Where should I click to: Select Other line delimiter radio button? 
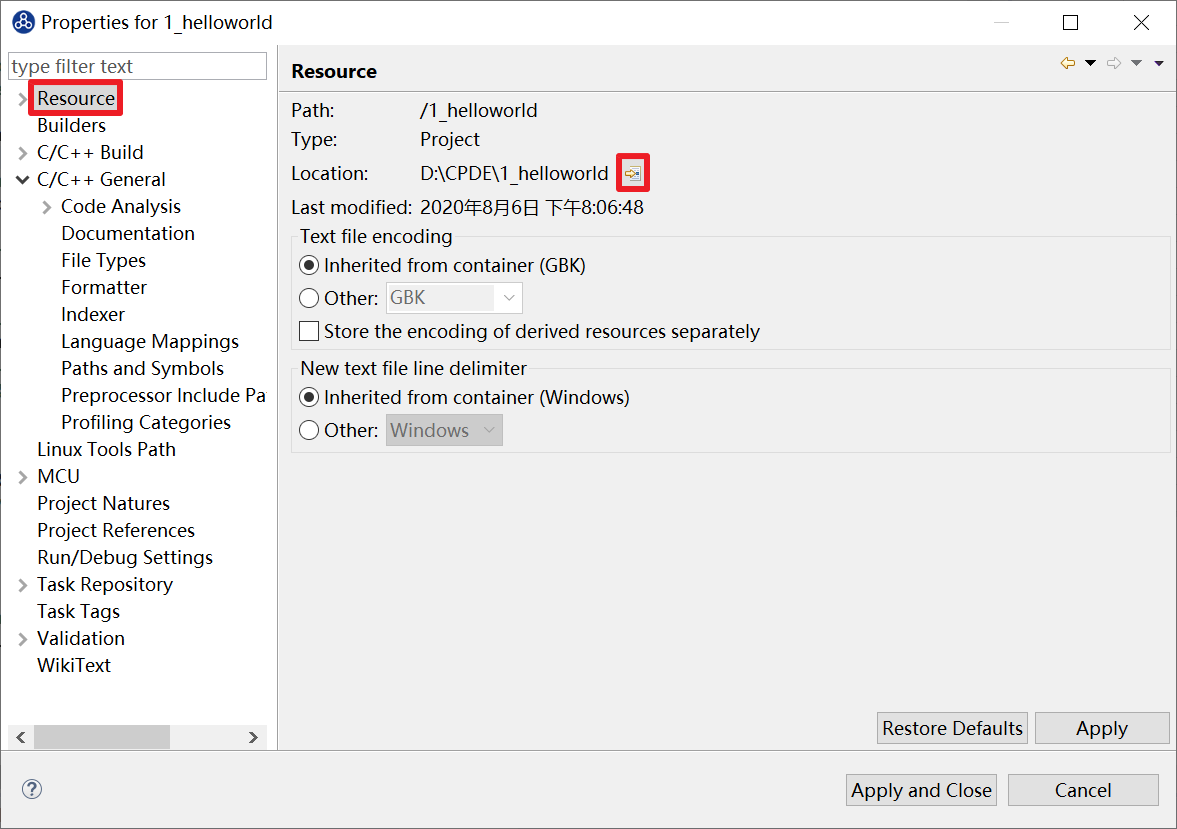[310, 430]
